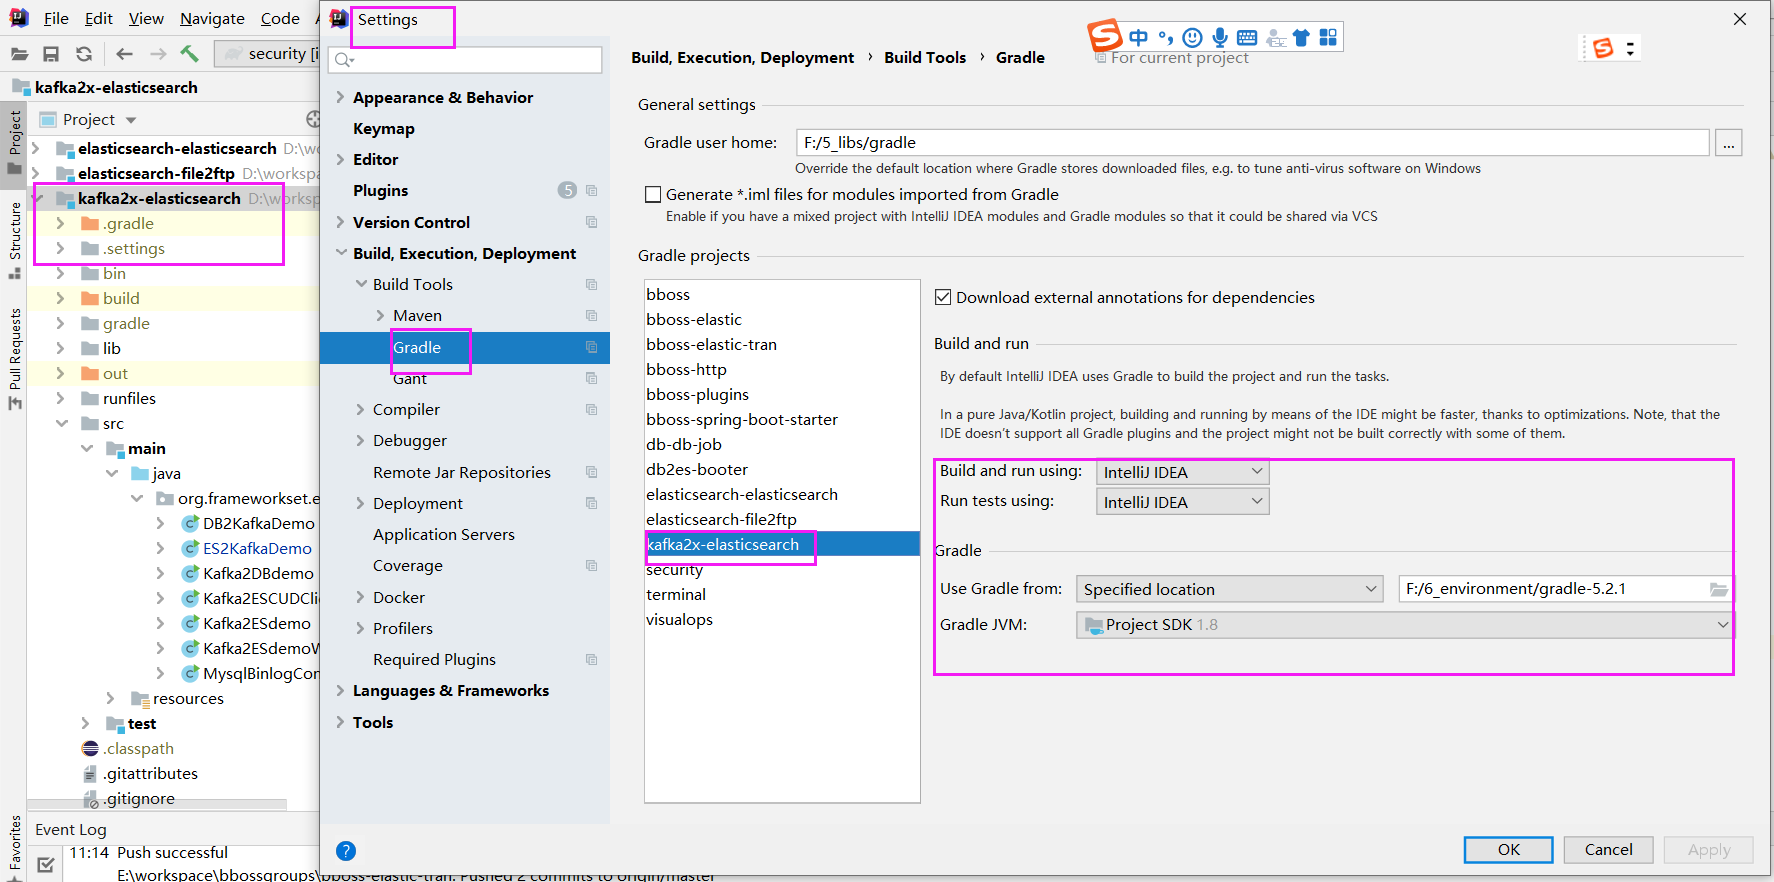Open the File menu
Screen dimensions: 1774x882
coord(56,18)
